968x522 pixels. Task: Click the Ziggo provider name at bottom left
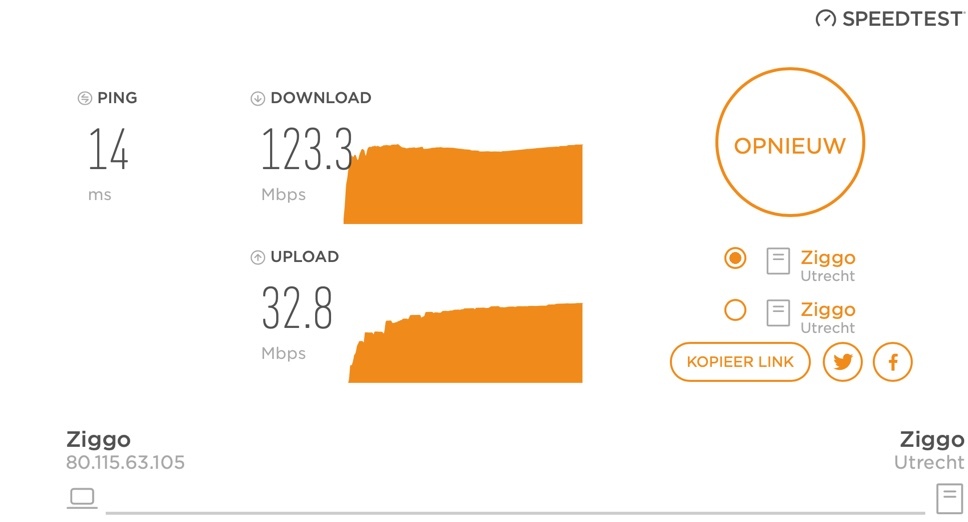[x=99, y=440]
